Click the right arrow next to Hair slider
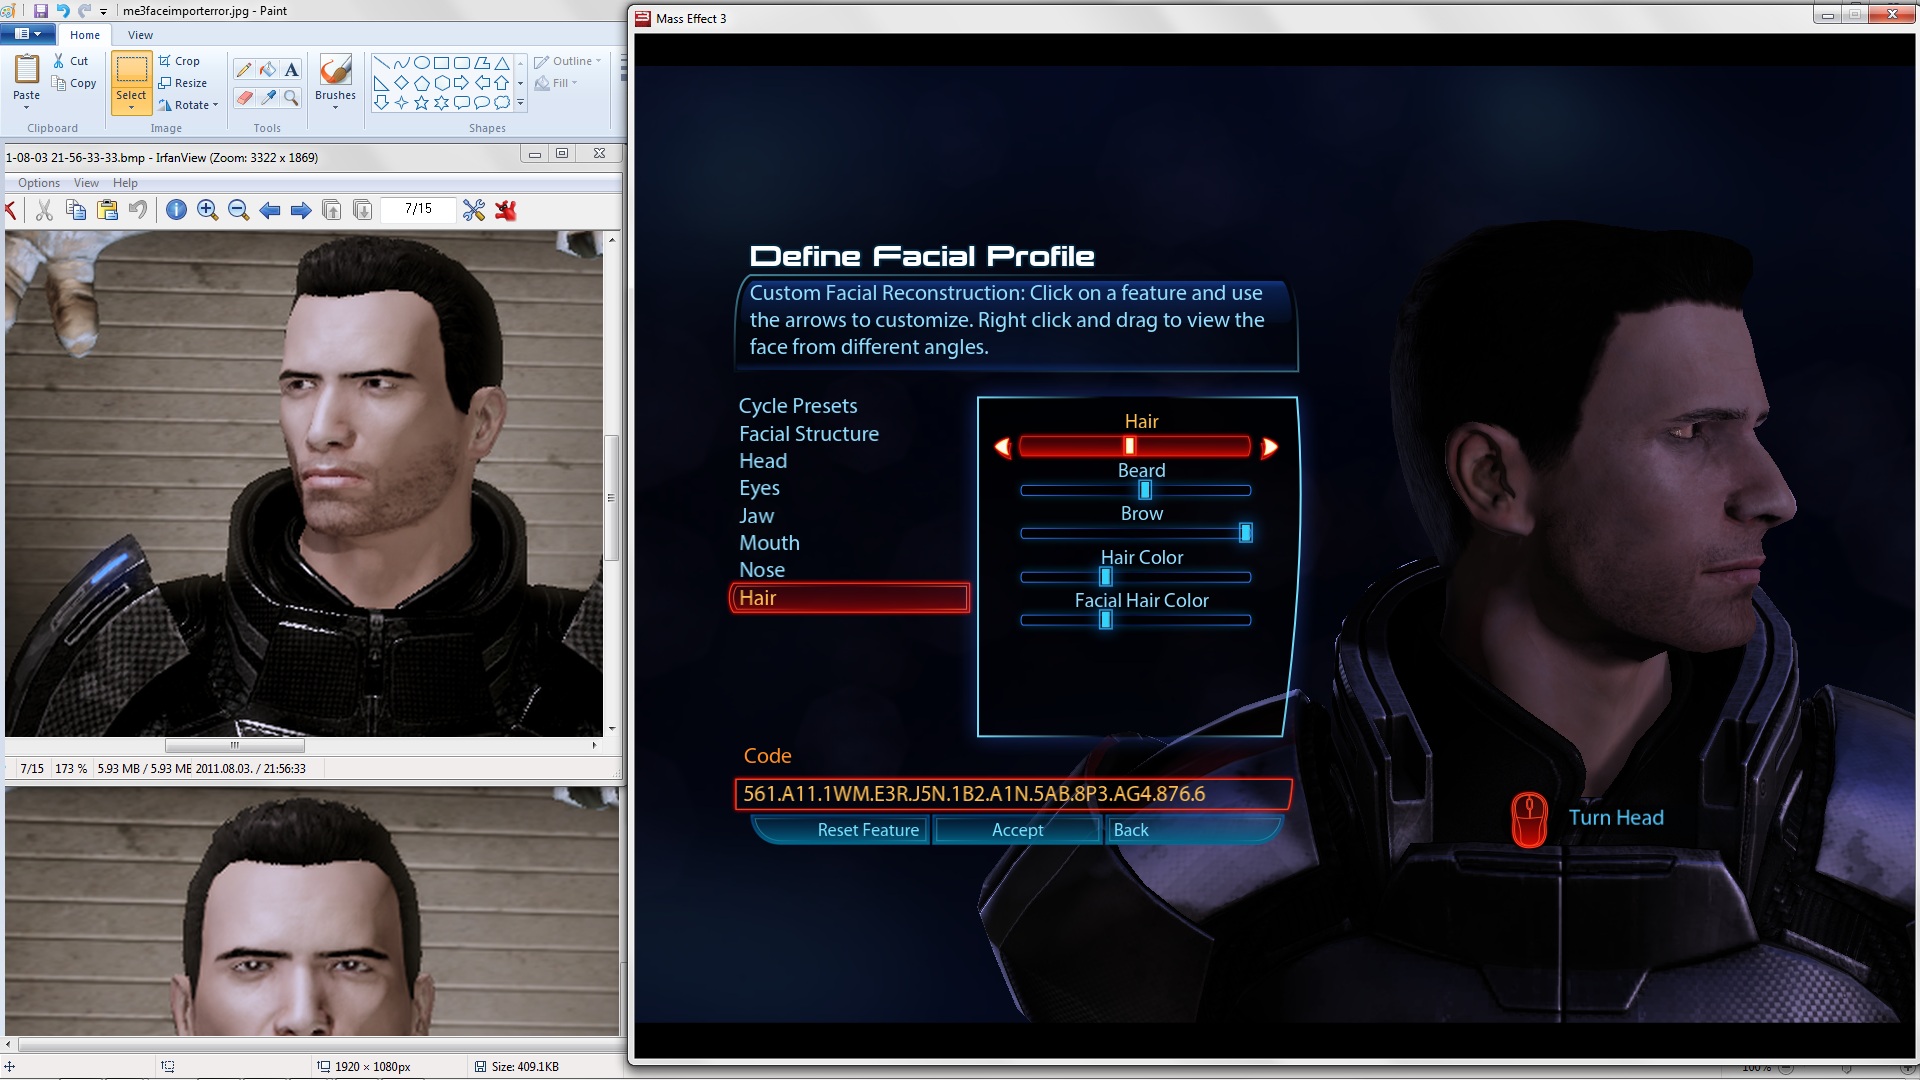The image size is (1920, 1080). 1269,447
